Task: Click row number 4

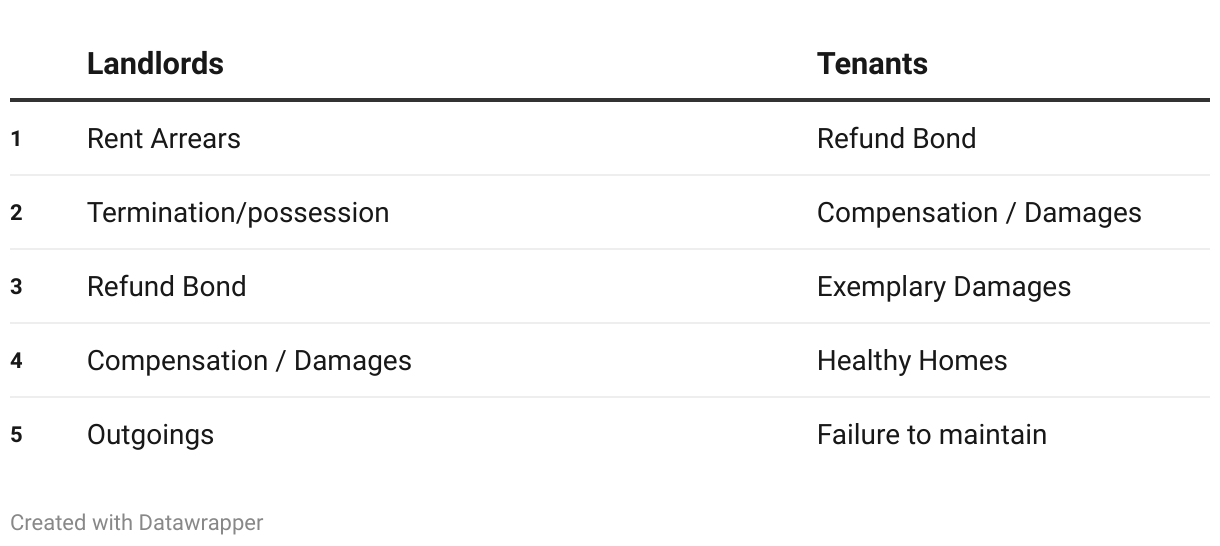Action: (x=16, y=361)
